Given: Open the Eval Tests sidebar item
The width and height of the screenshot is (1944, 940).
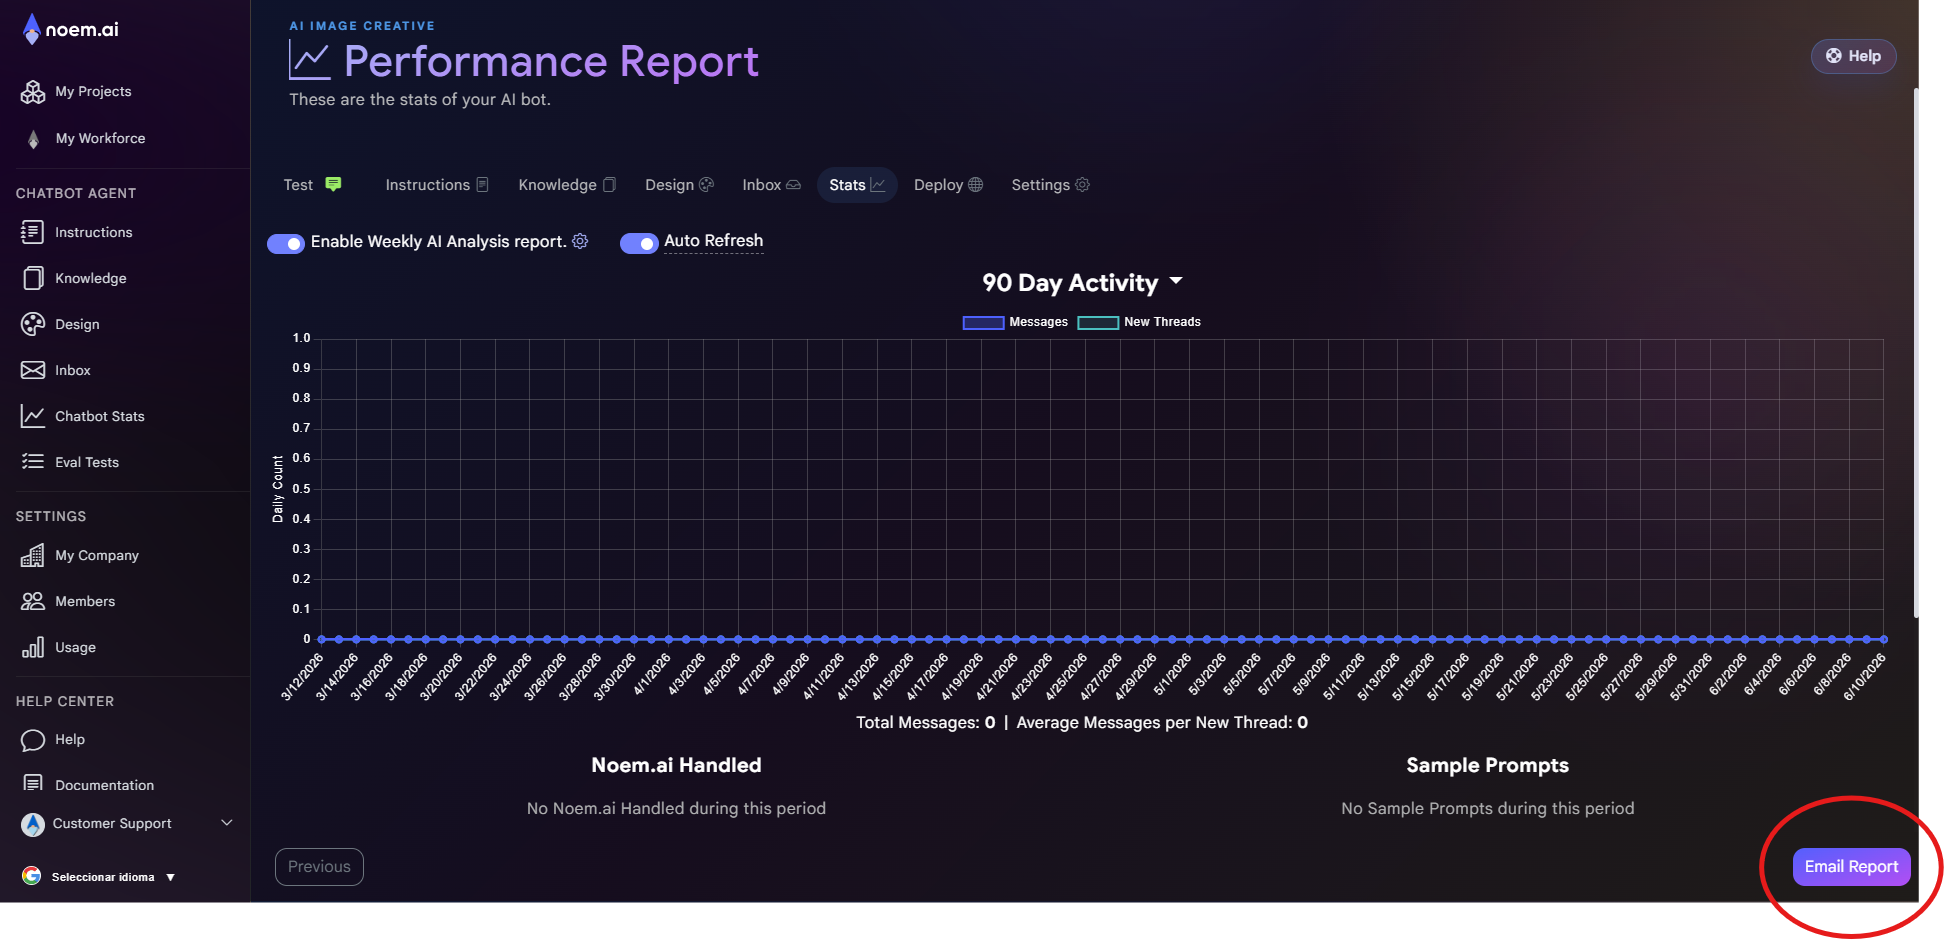Looking at the screenshot, I should point(70,462).
